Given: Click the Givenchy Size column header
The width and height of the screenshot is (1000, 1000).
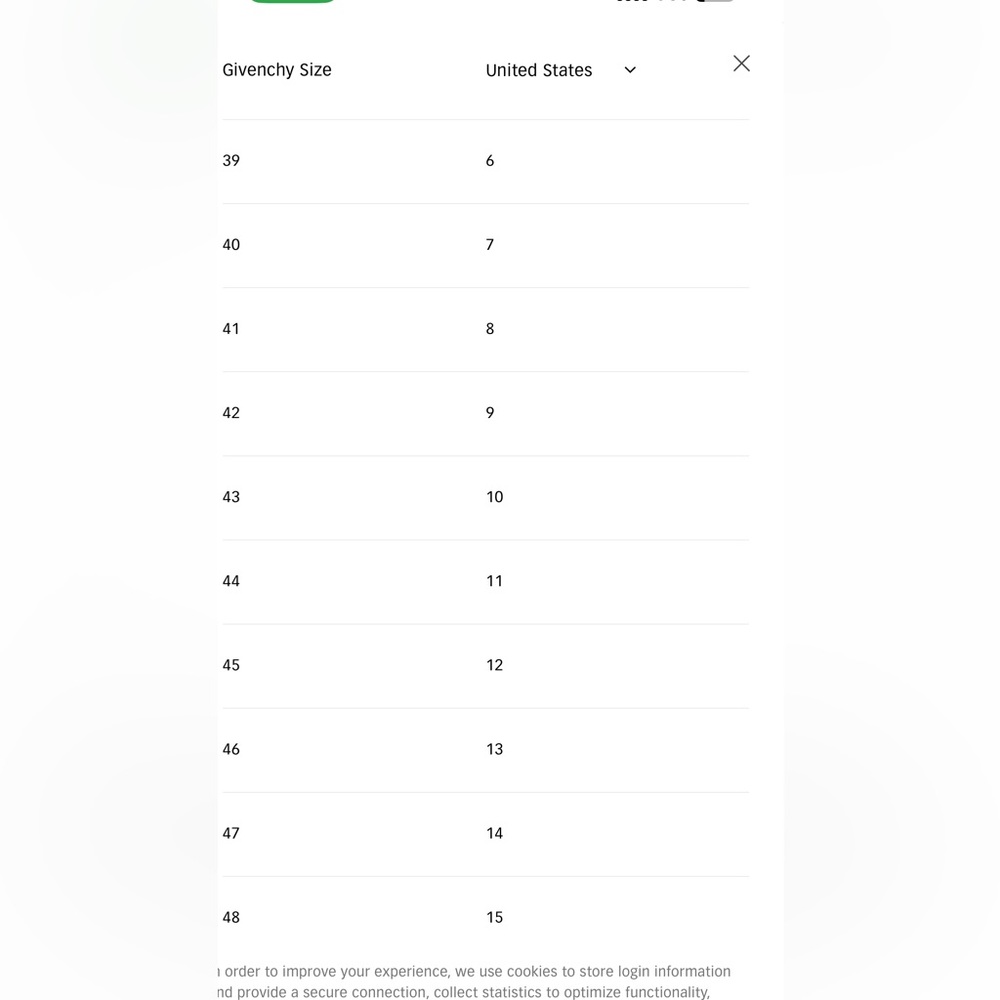Looking at the screenshot, I should tap(277, 70).
